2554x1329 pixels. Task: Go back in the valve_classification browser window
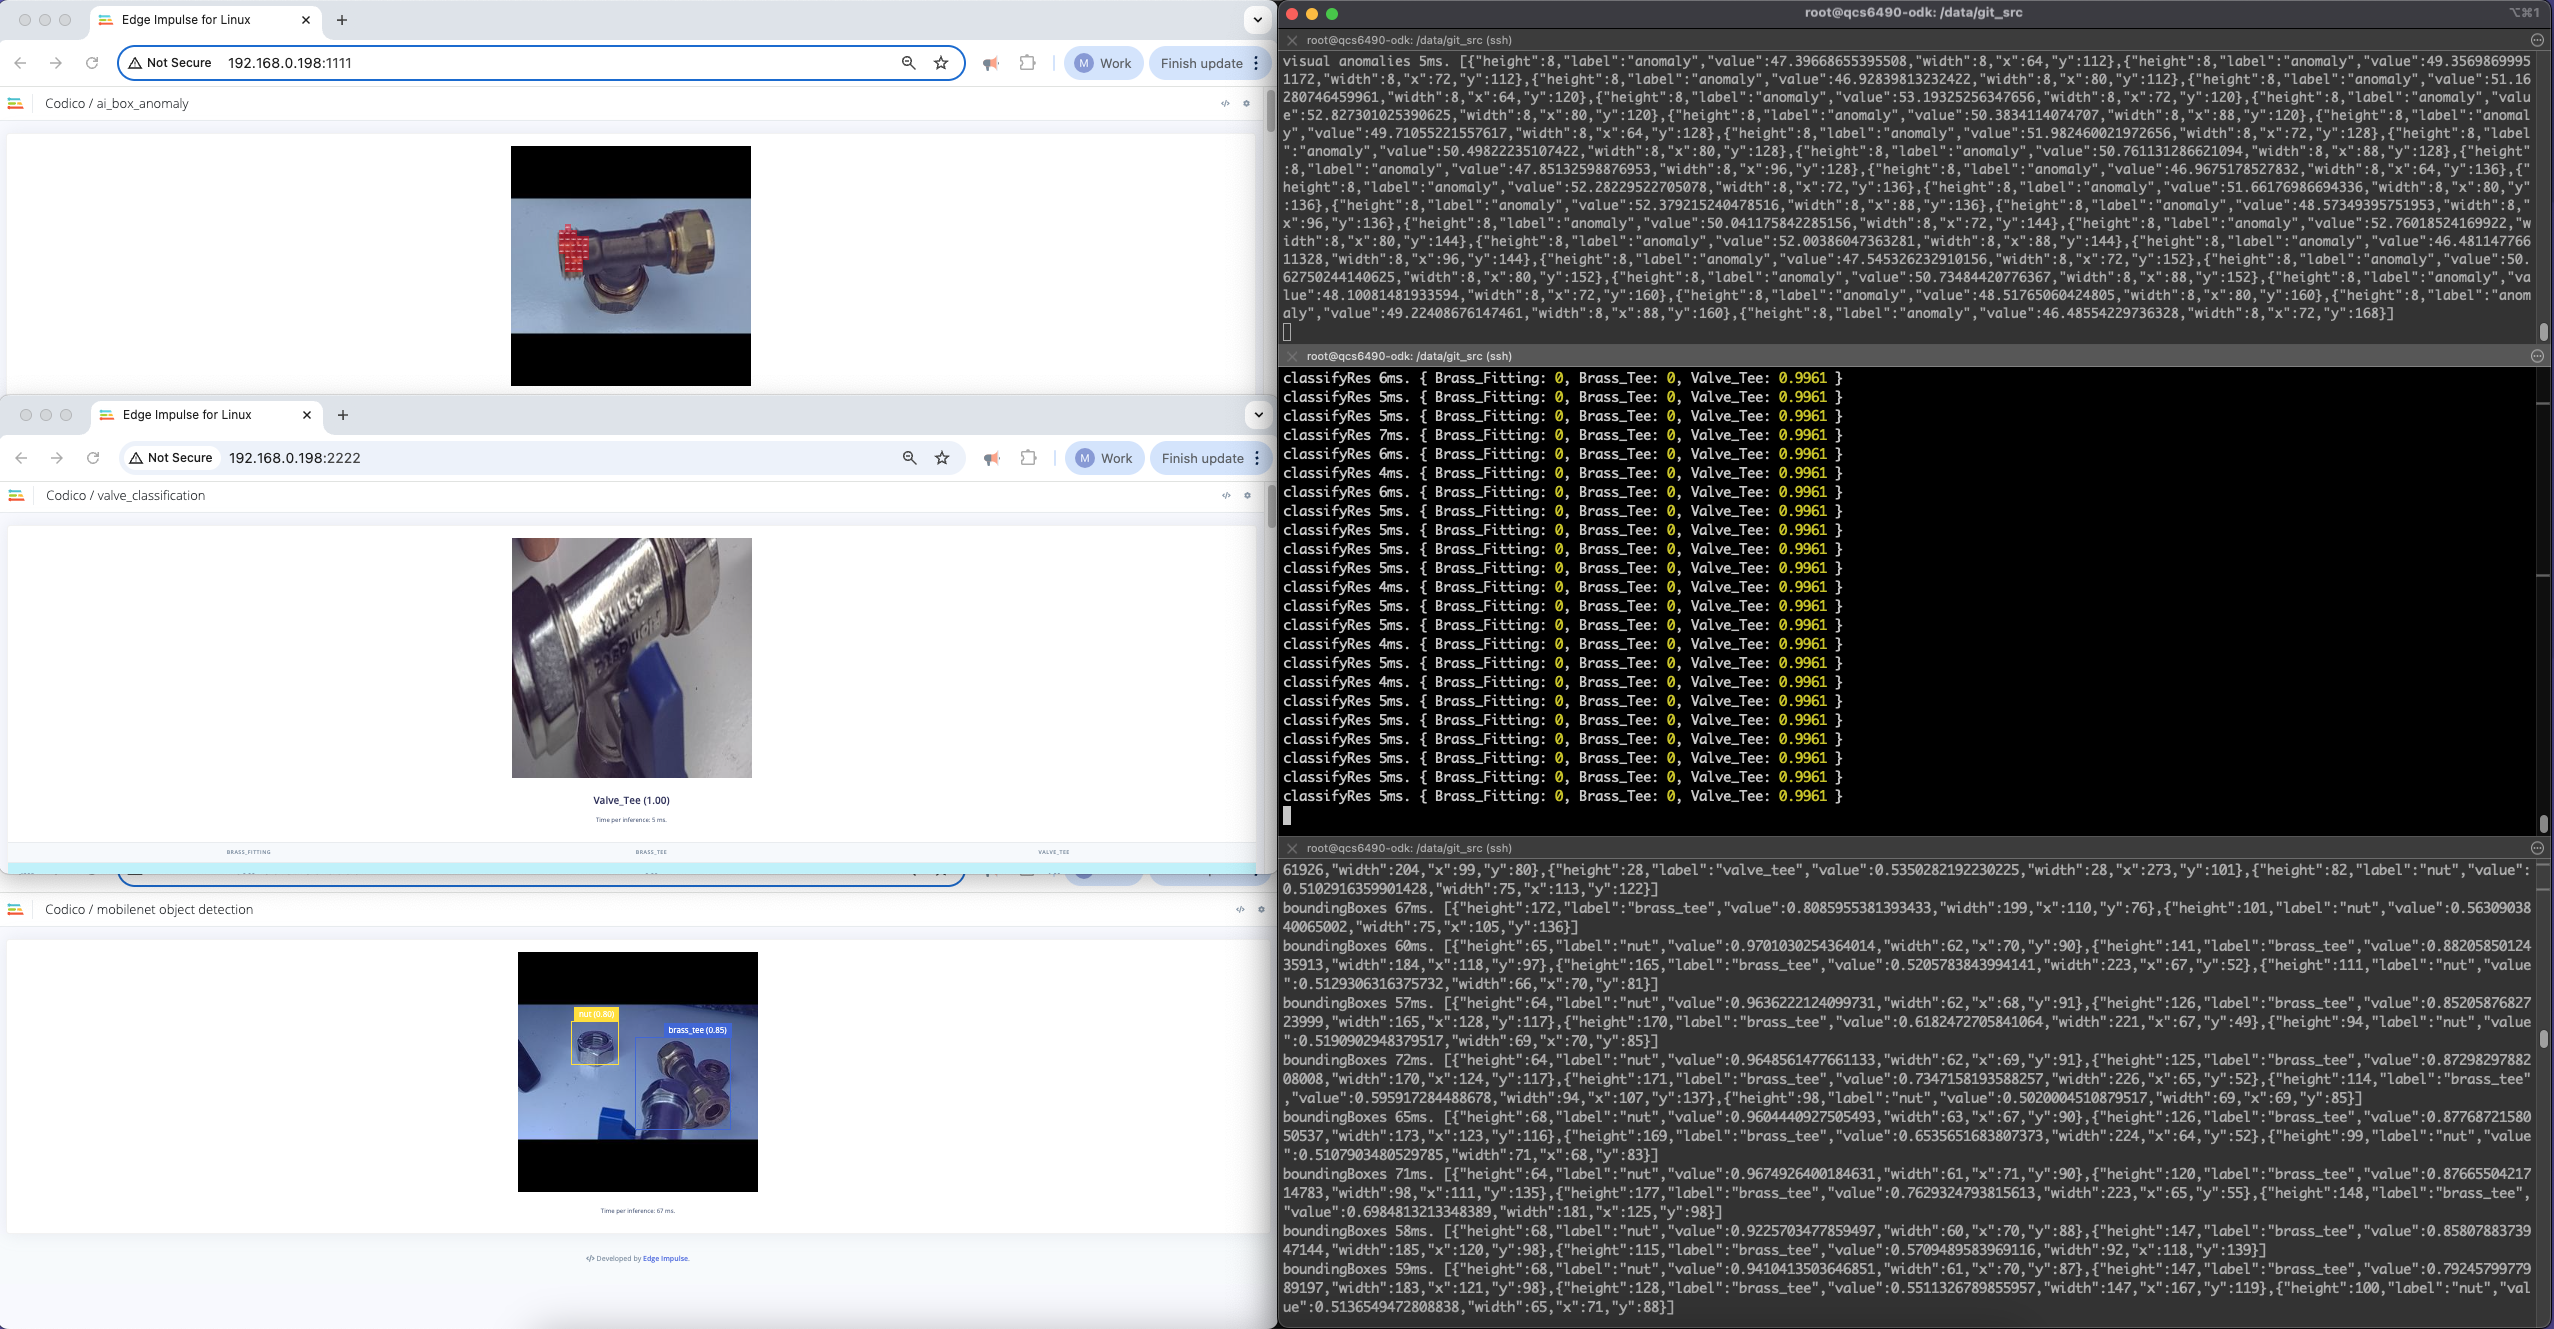[21, 458]
